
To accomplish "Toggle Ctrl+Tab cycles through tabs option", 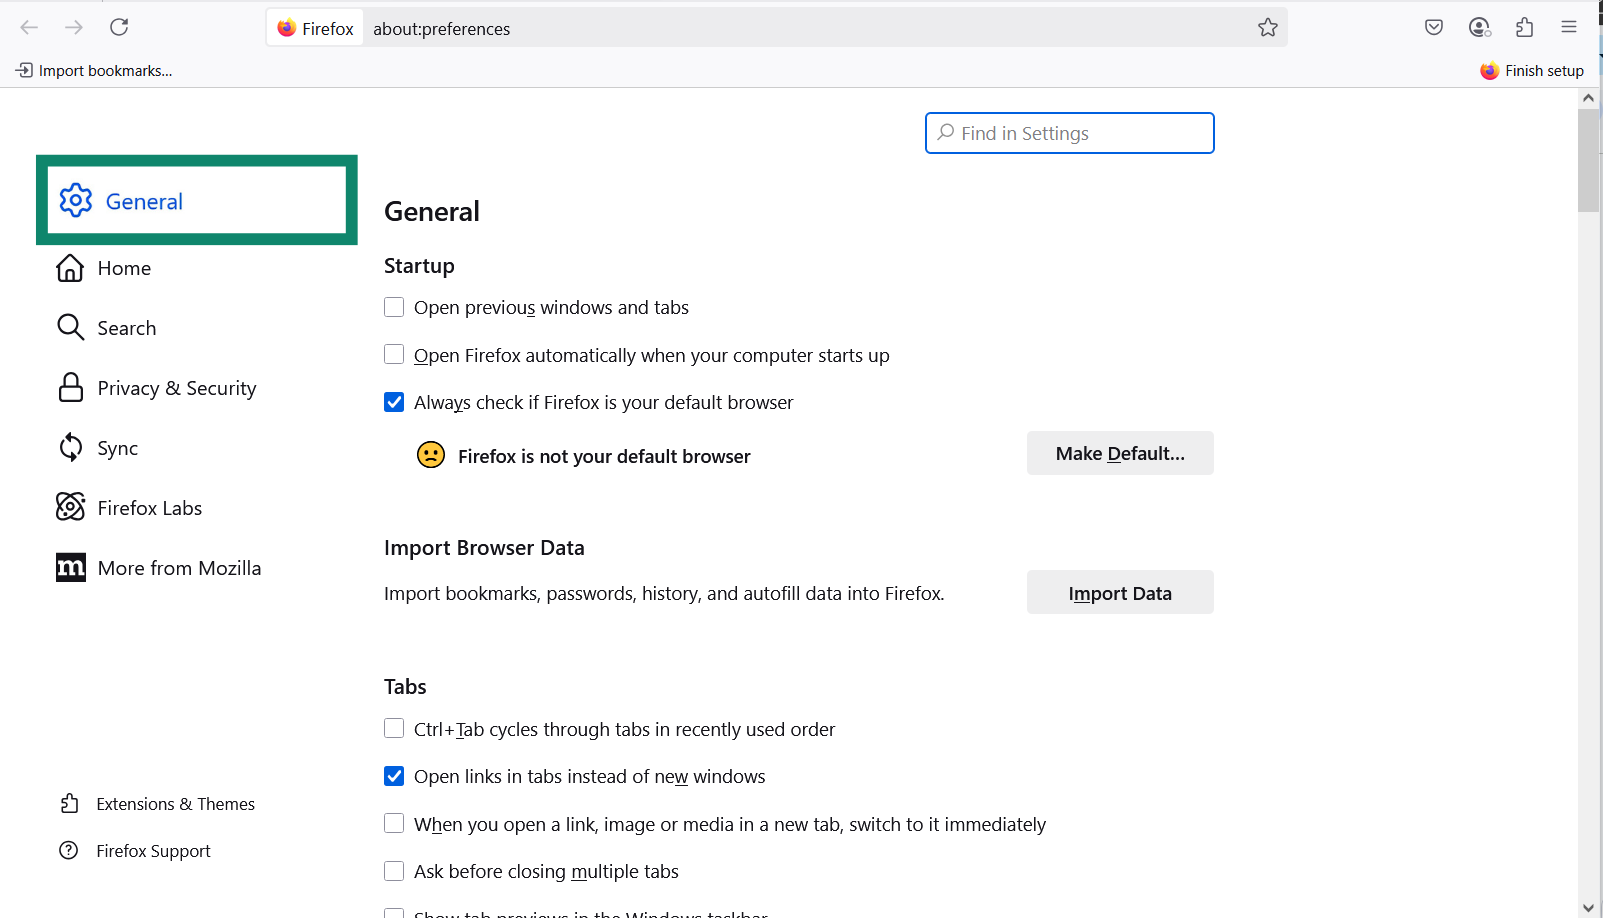I will [x=393, y=728].
